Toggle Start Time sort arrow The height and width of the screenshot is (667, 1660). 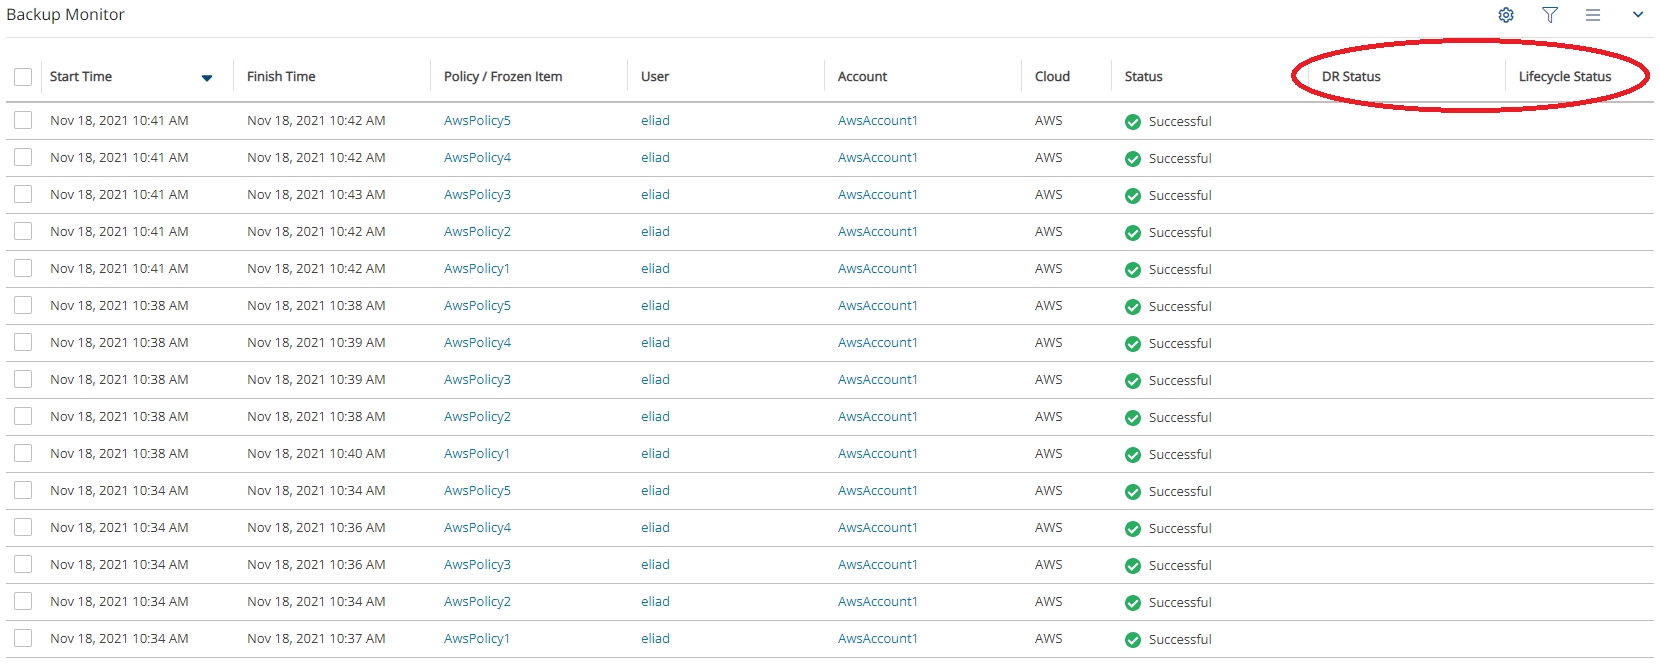tap(207, 78)
